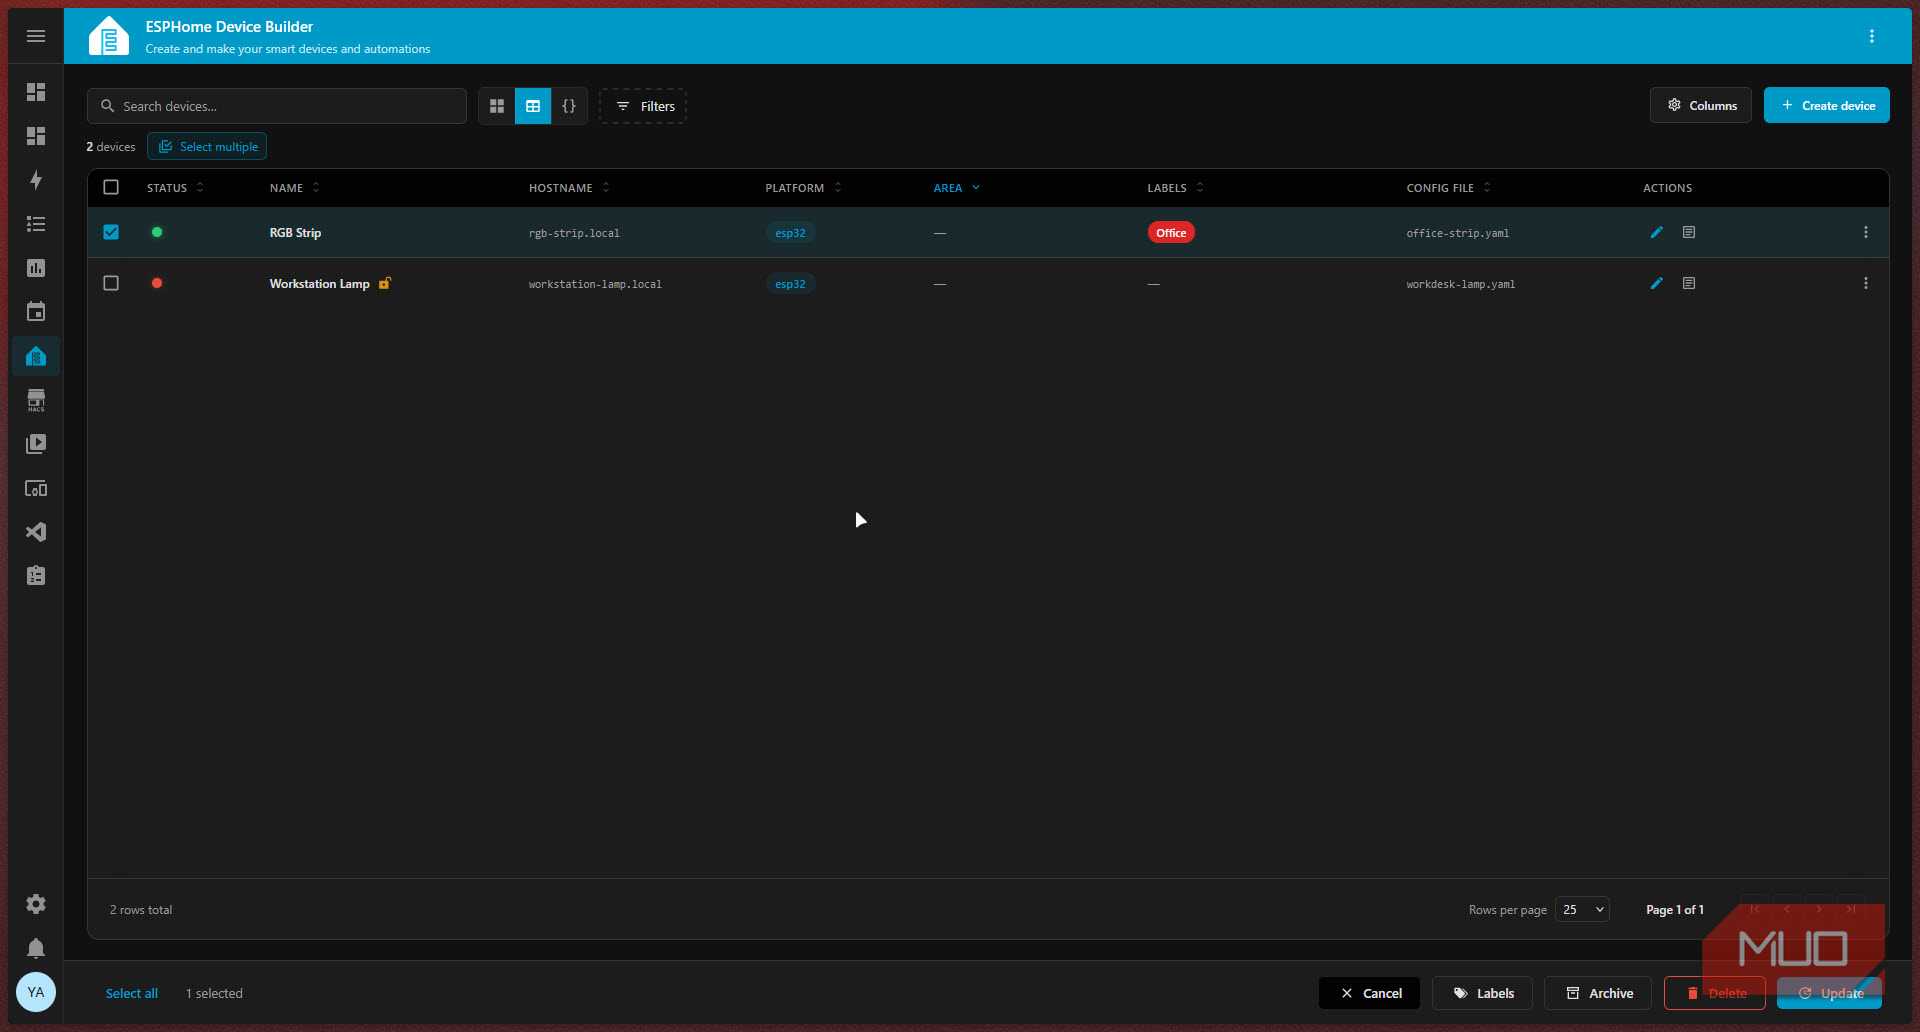Click the rgb-strip.local hostname
This screenshot has height=1032, width=1920.
click(574, 233)
